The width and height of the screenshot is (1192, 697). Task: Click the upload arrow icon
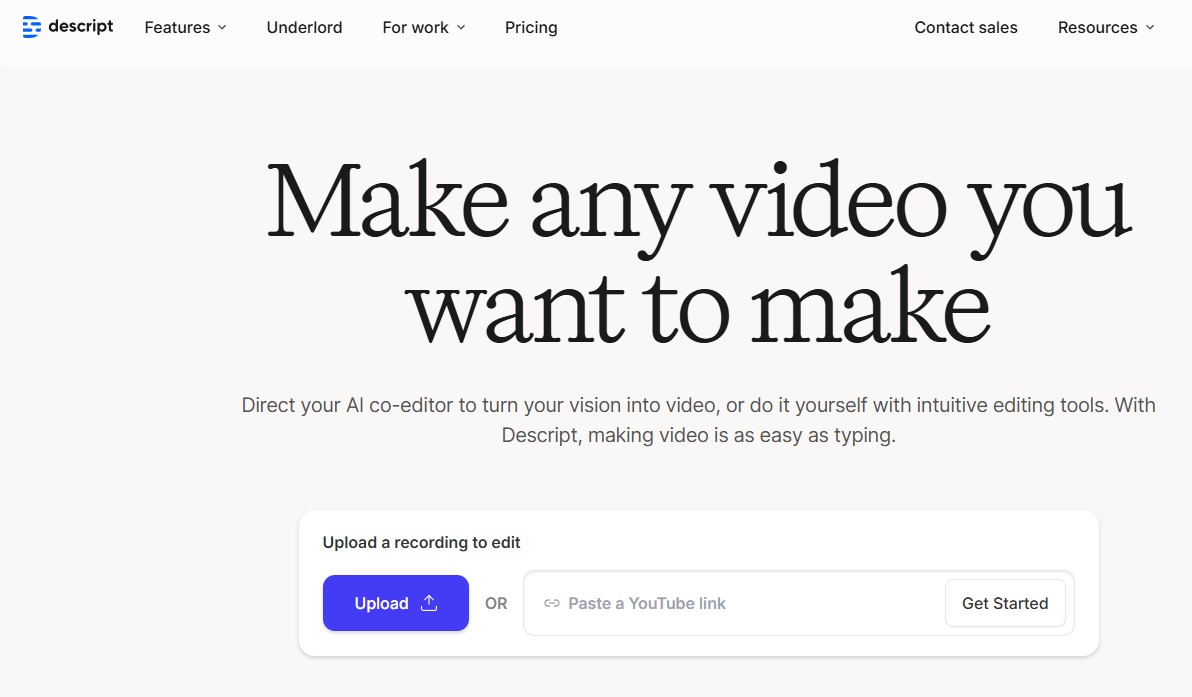point(429,603)
